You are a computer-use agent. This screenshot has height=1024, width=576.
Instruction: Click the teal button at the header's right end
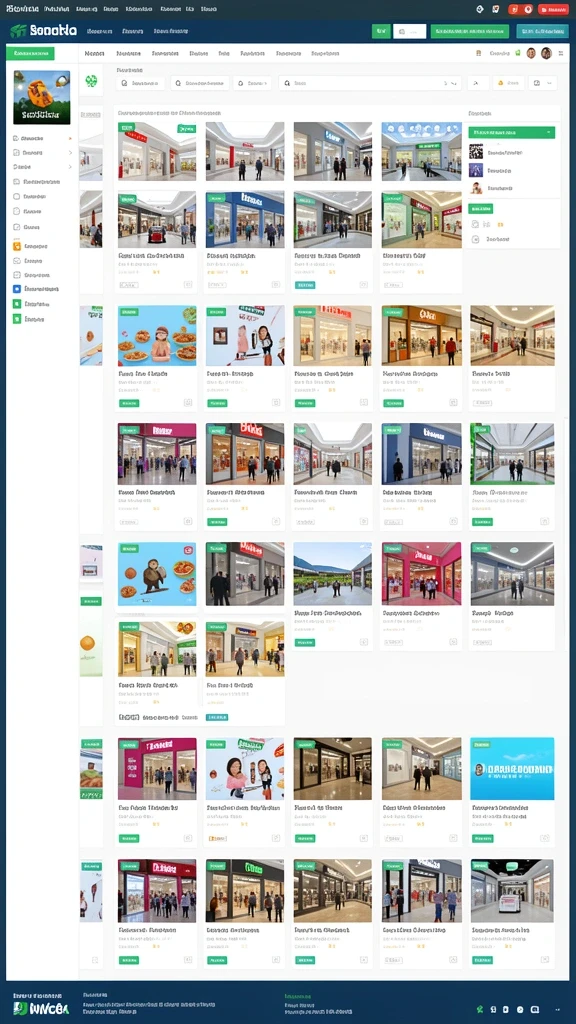542,31
